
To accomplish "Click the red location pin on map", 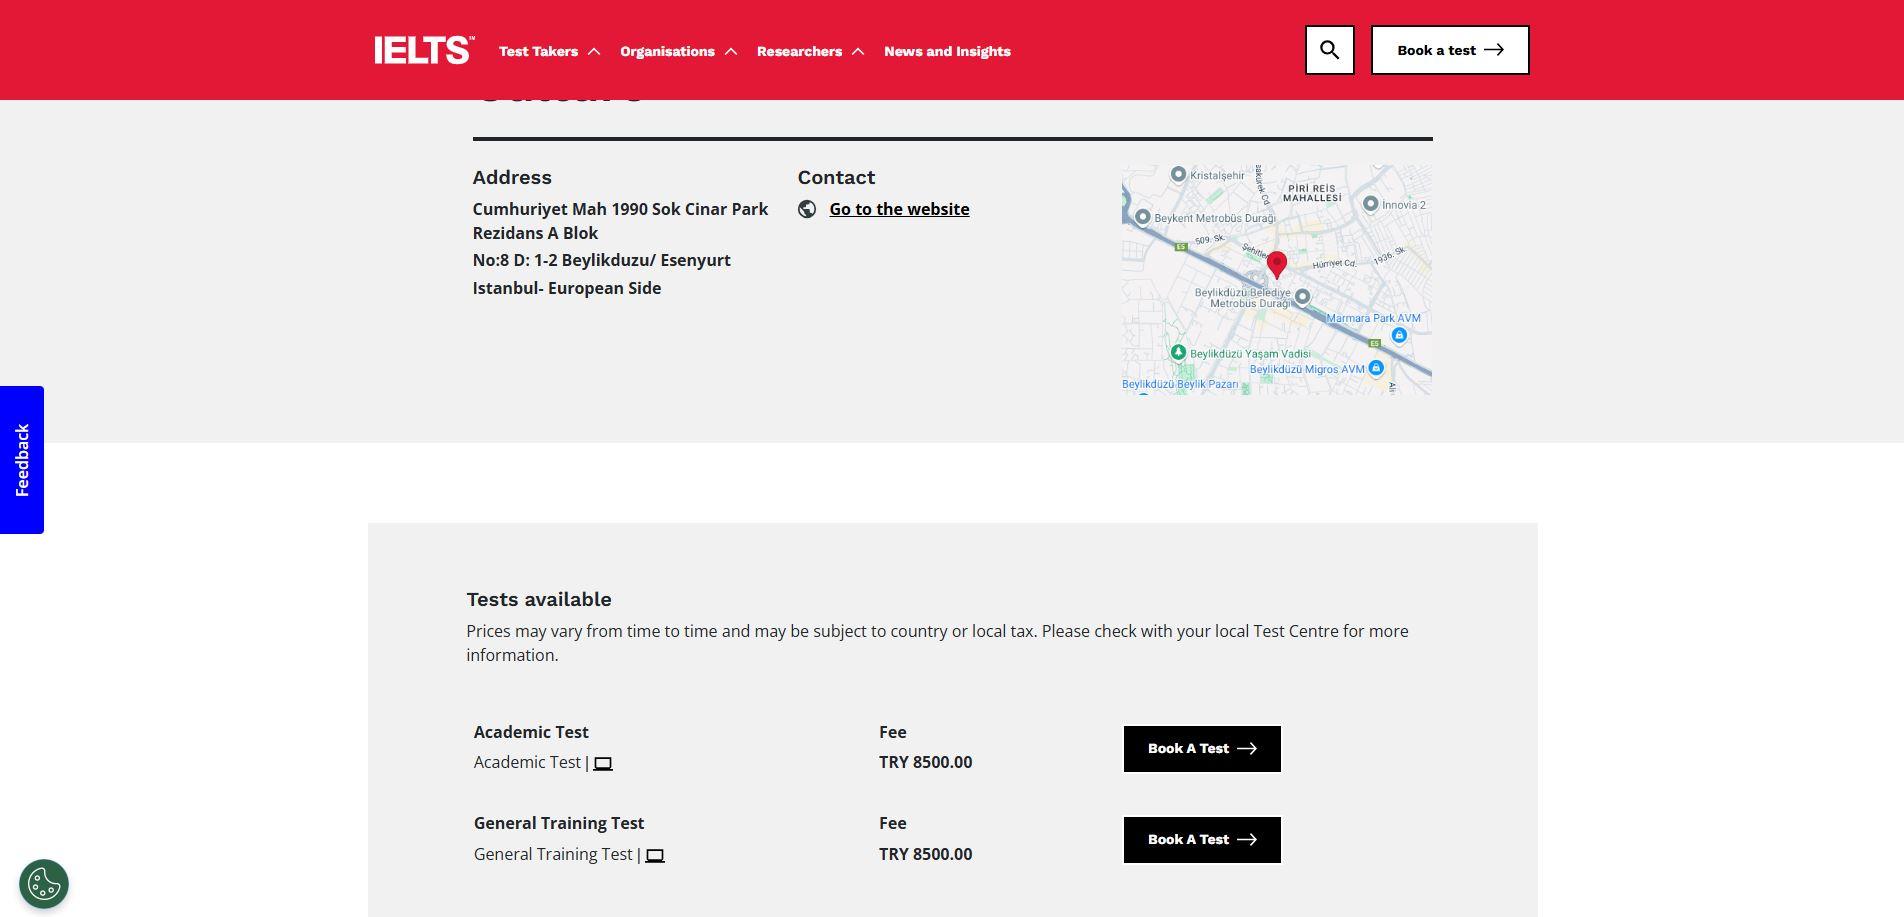I will click(1276, 265).
